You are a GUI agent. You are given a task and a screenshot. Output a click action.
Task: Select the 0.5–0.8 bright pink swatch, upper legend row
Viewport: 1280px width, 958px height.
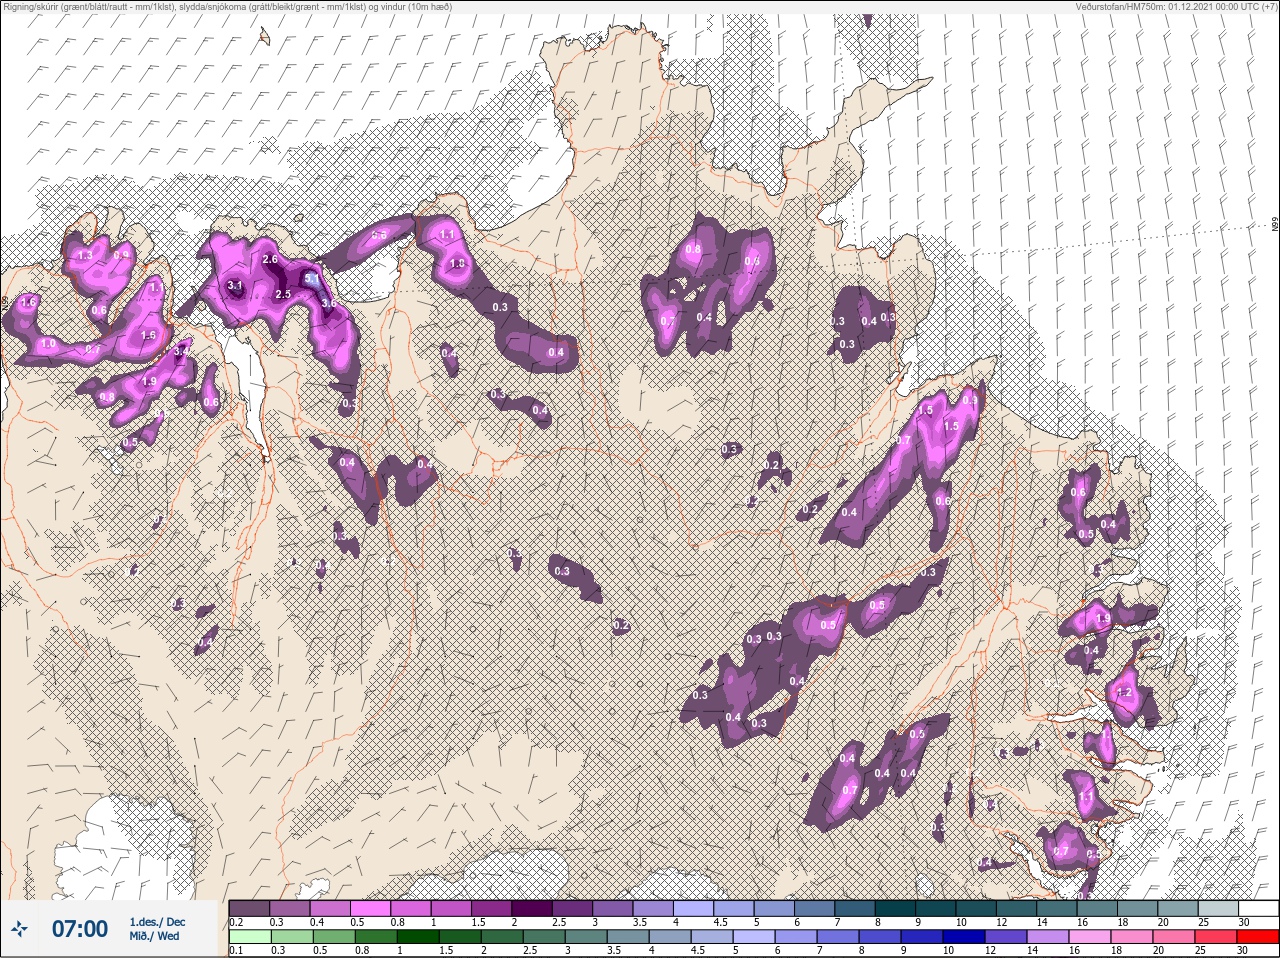[371, 908]
